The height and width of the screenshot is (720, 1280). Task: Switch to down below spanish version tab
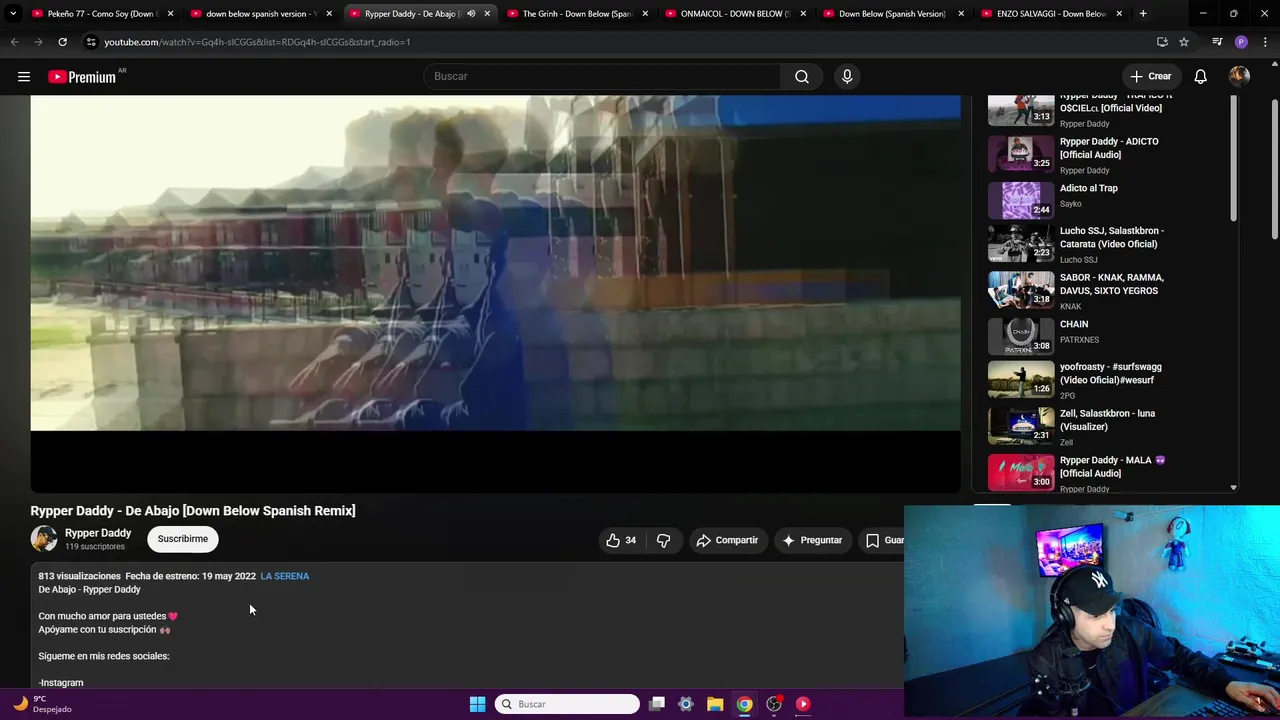click(x=260, y=14)
